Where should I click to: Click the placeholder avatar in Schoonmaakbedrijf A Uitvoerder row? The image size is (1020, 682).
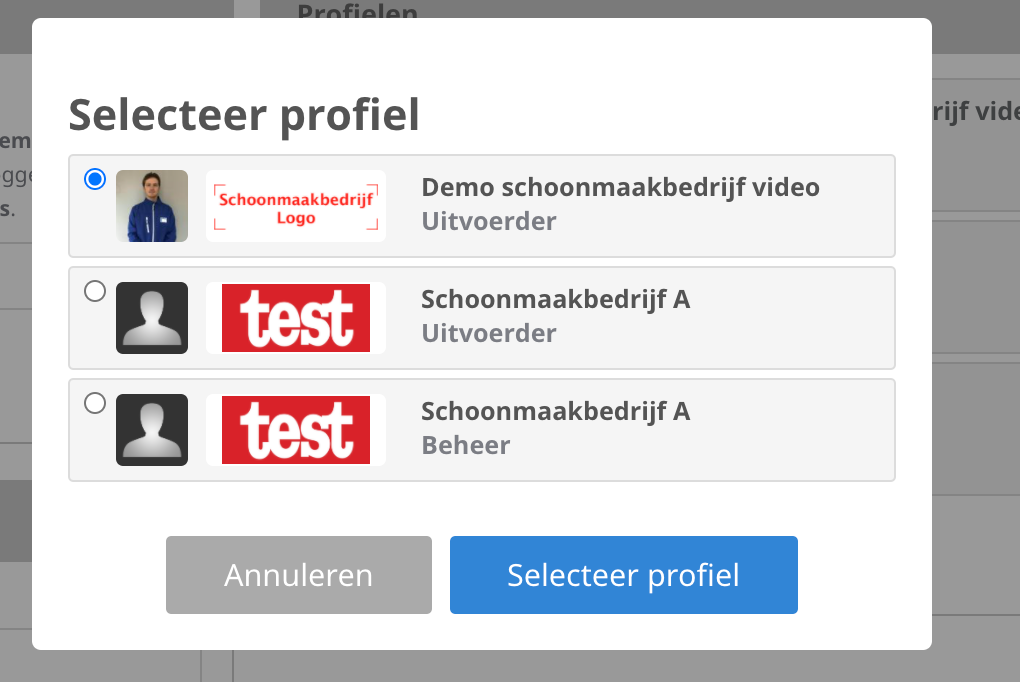click(152, 318)
